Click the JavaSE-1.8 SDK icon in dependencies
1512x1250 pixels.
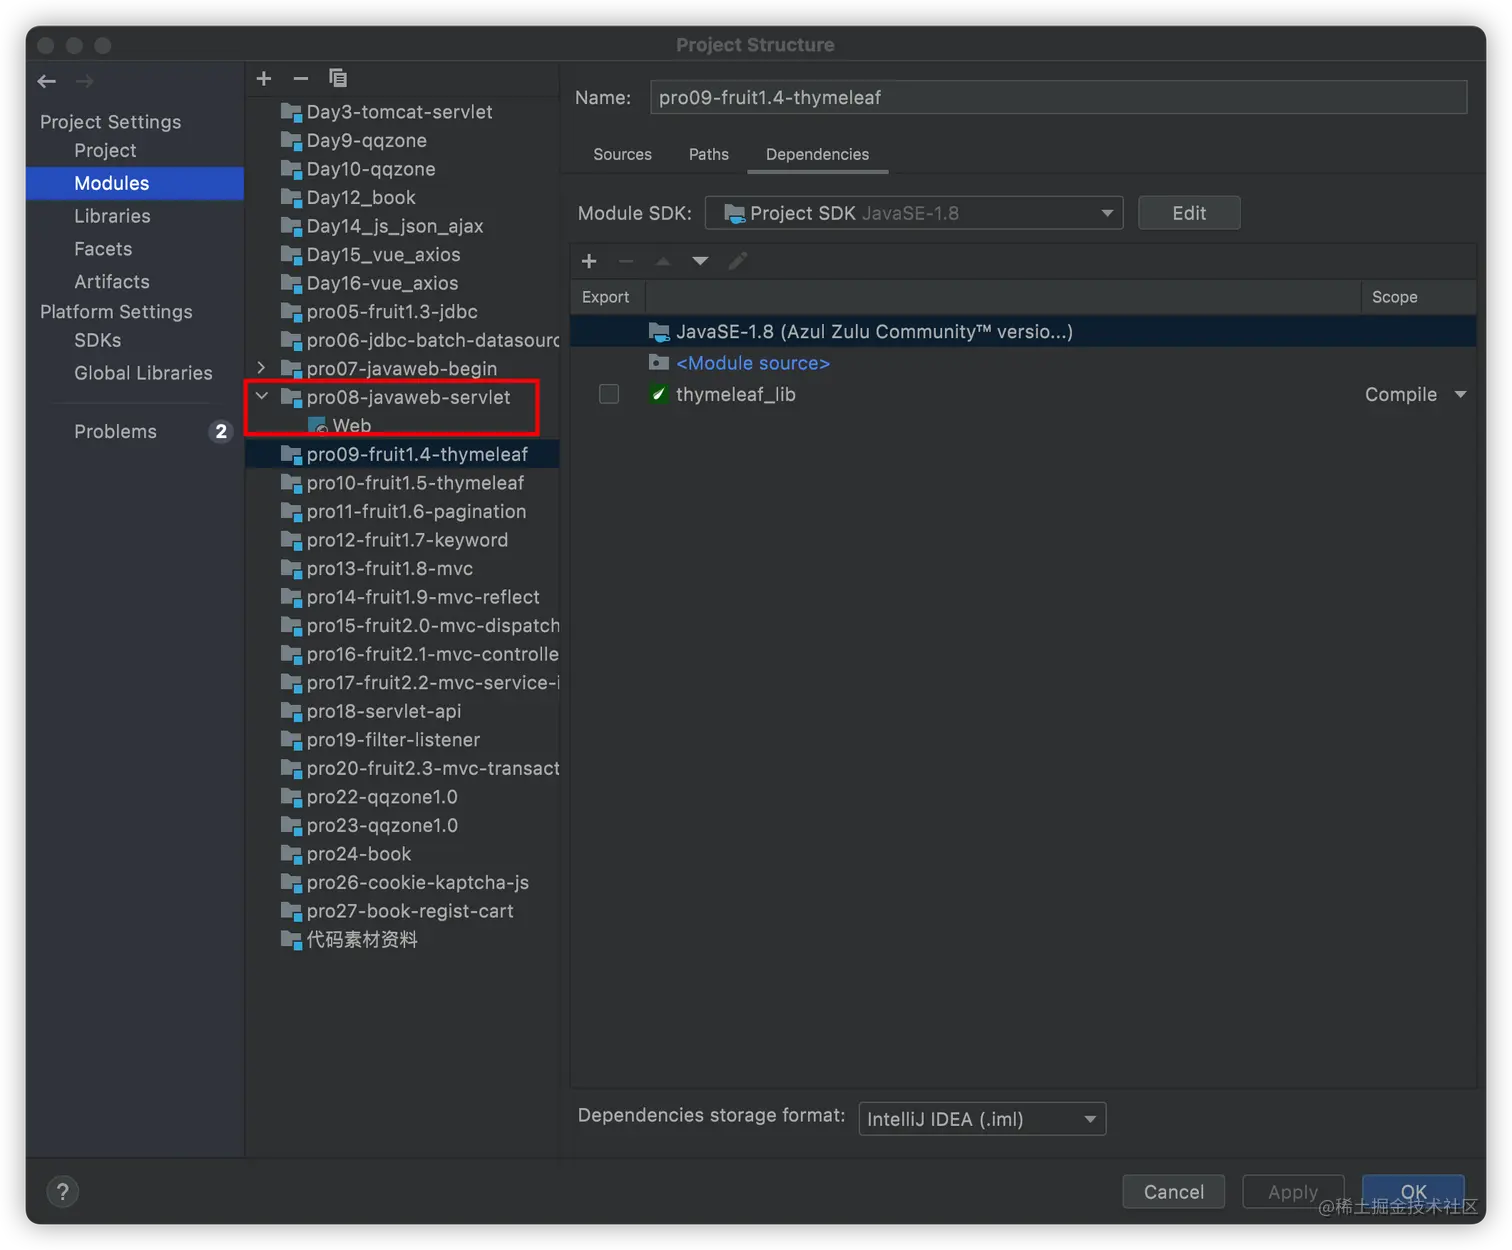click(658, 331)
